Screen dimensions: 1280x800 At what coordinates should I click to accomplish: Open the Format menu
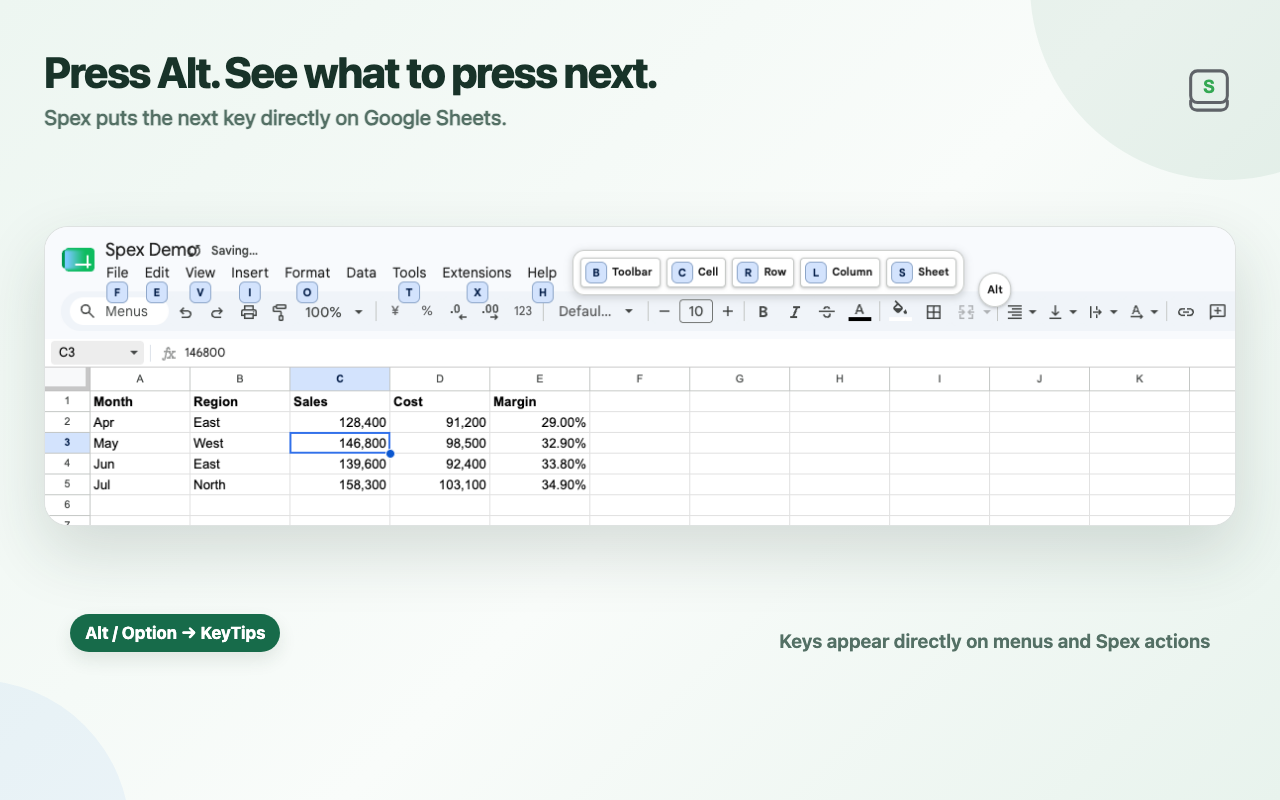tap(307, 272)
